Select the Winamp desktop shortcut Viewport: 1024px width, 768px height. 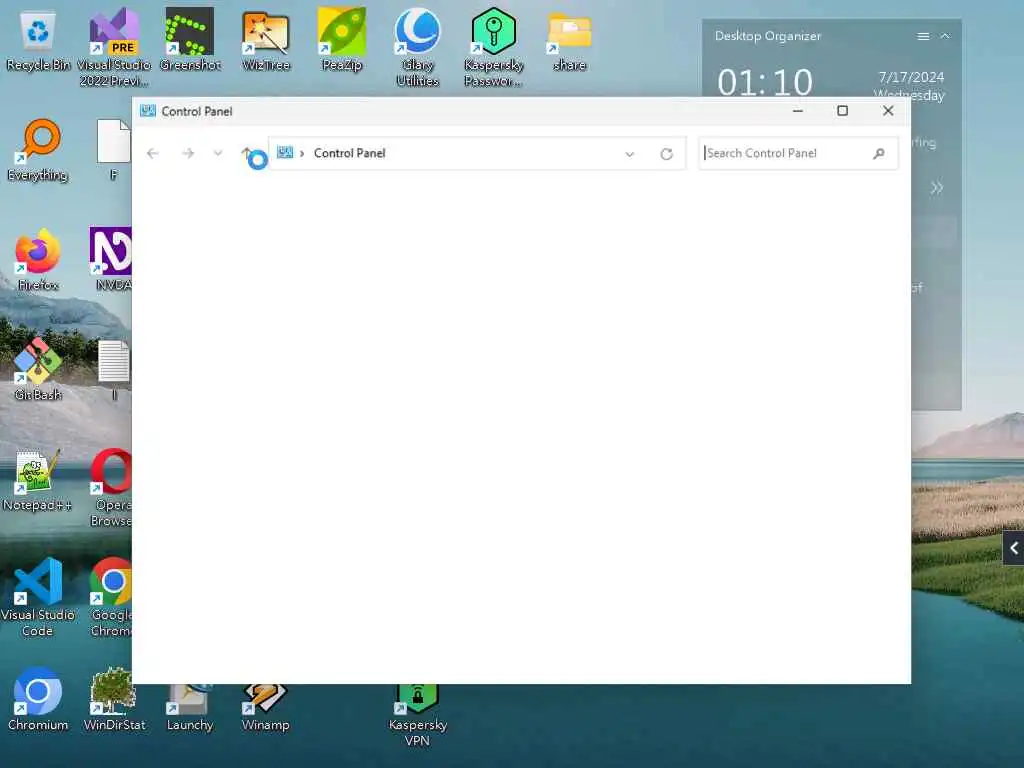point(266,708)
